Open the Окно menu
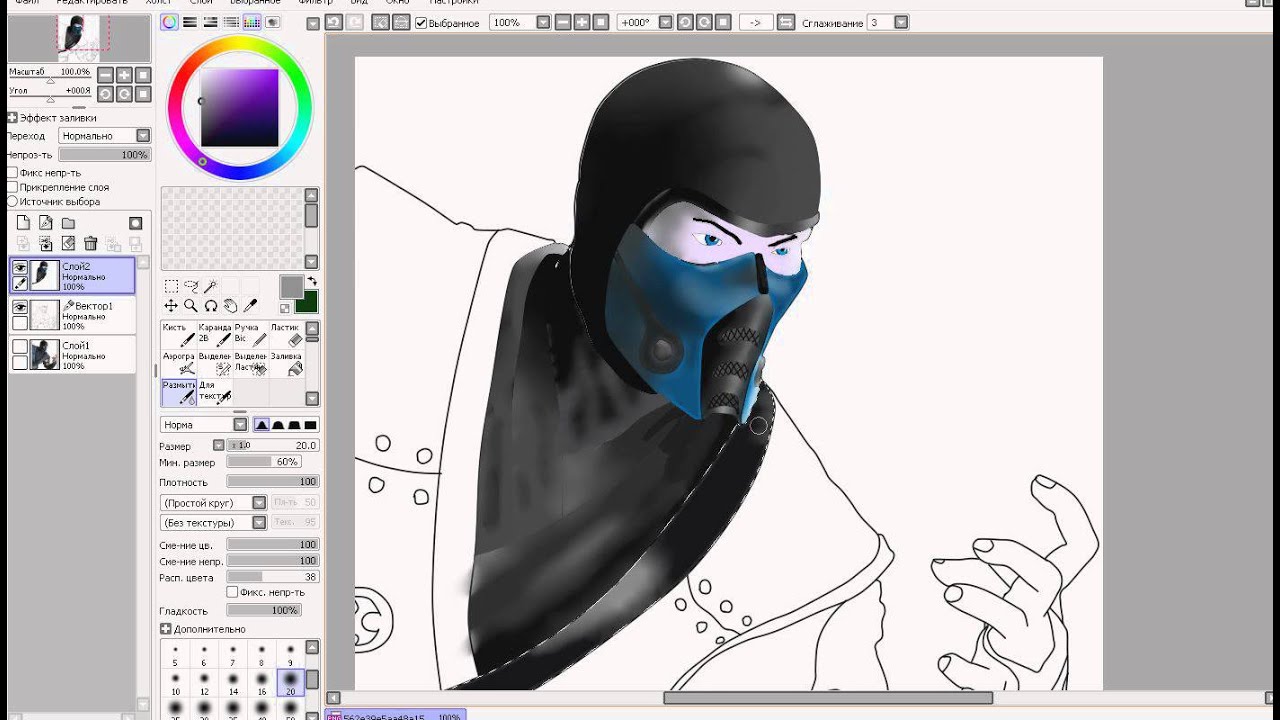 (x=397, y=3)
